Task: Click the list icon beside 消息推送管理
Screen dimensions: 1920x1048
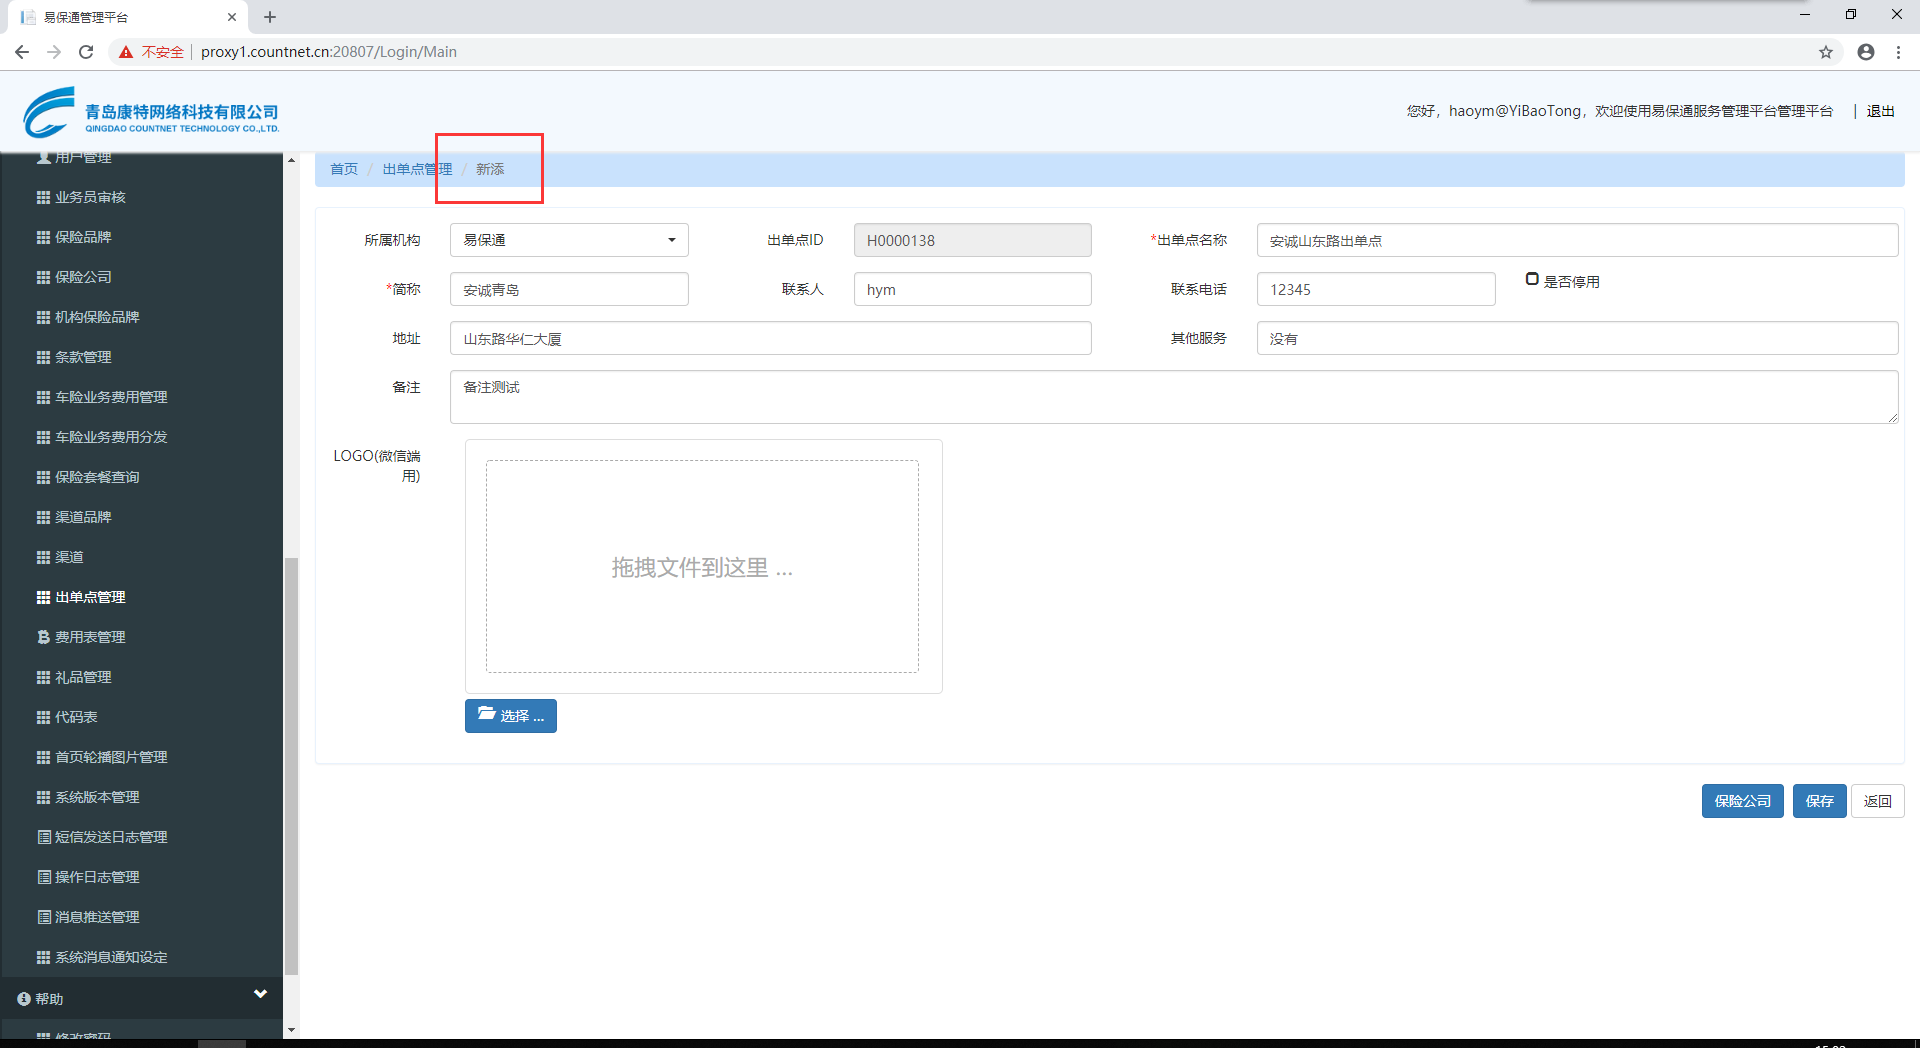Action: pos(44,917)
